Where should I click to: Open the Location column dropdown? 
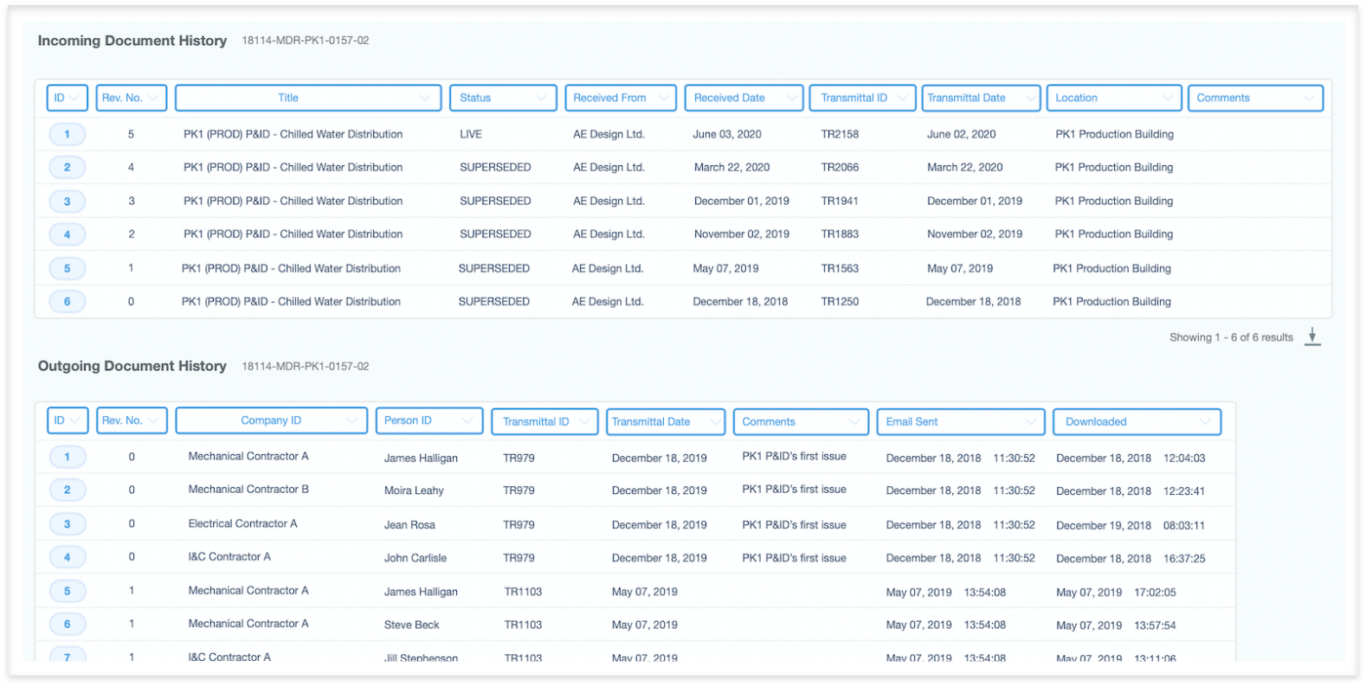click(1168, 98)
